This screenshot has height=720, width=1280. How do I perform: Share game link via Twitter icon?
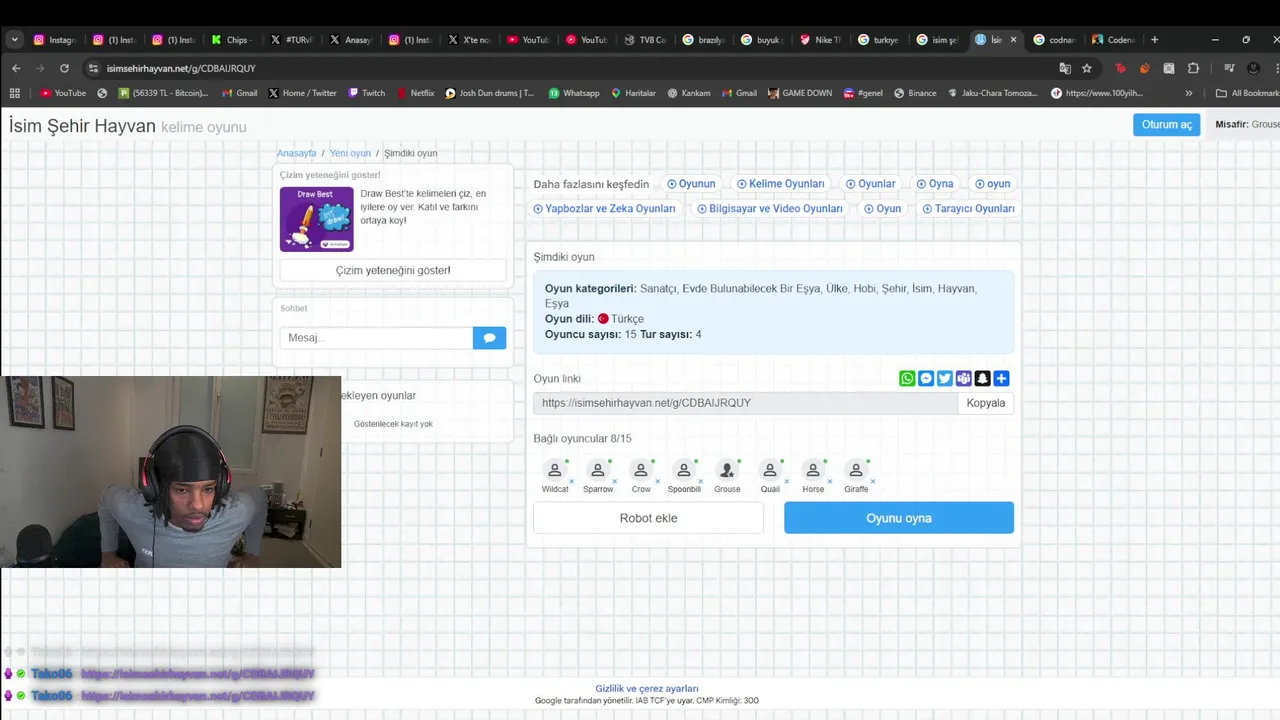(x=945, y=378)
